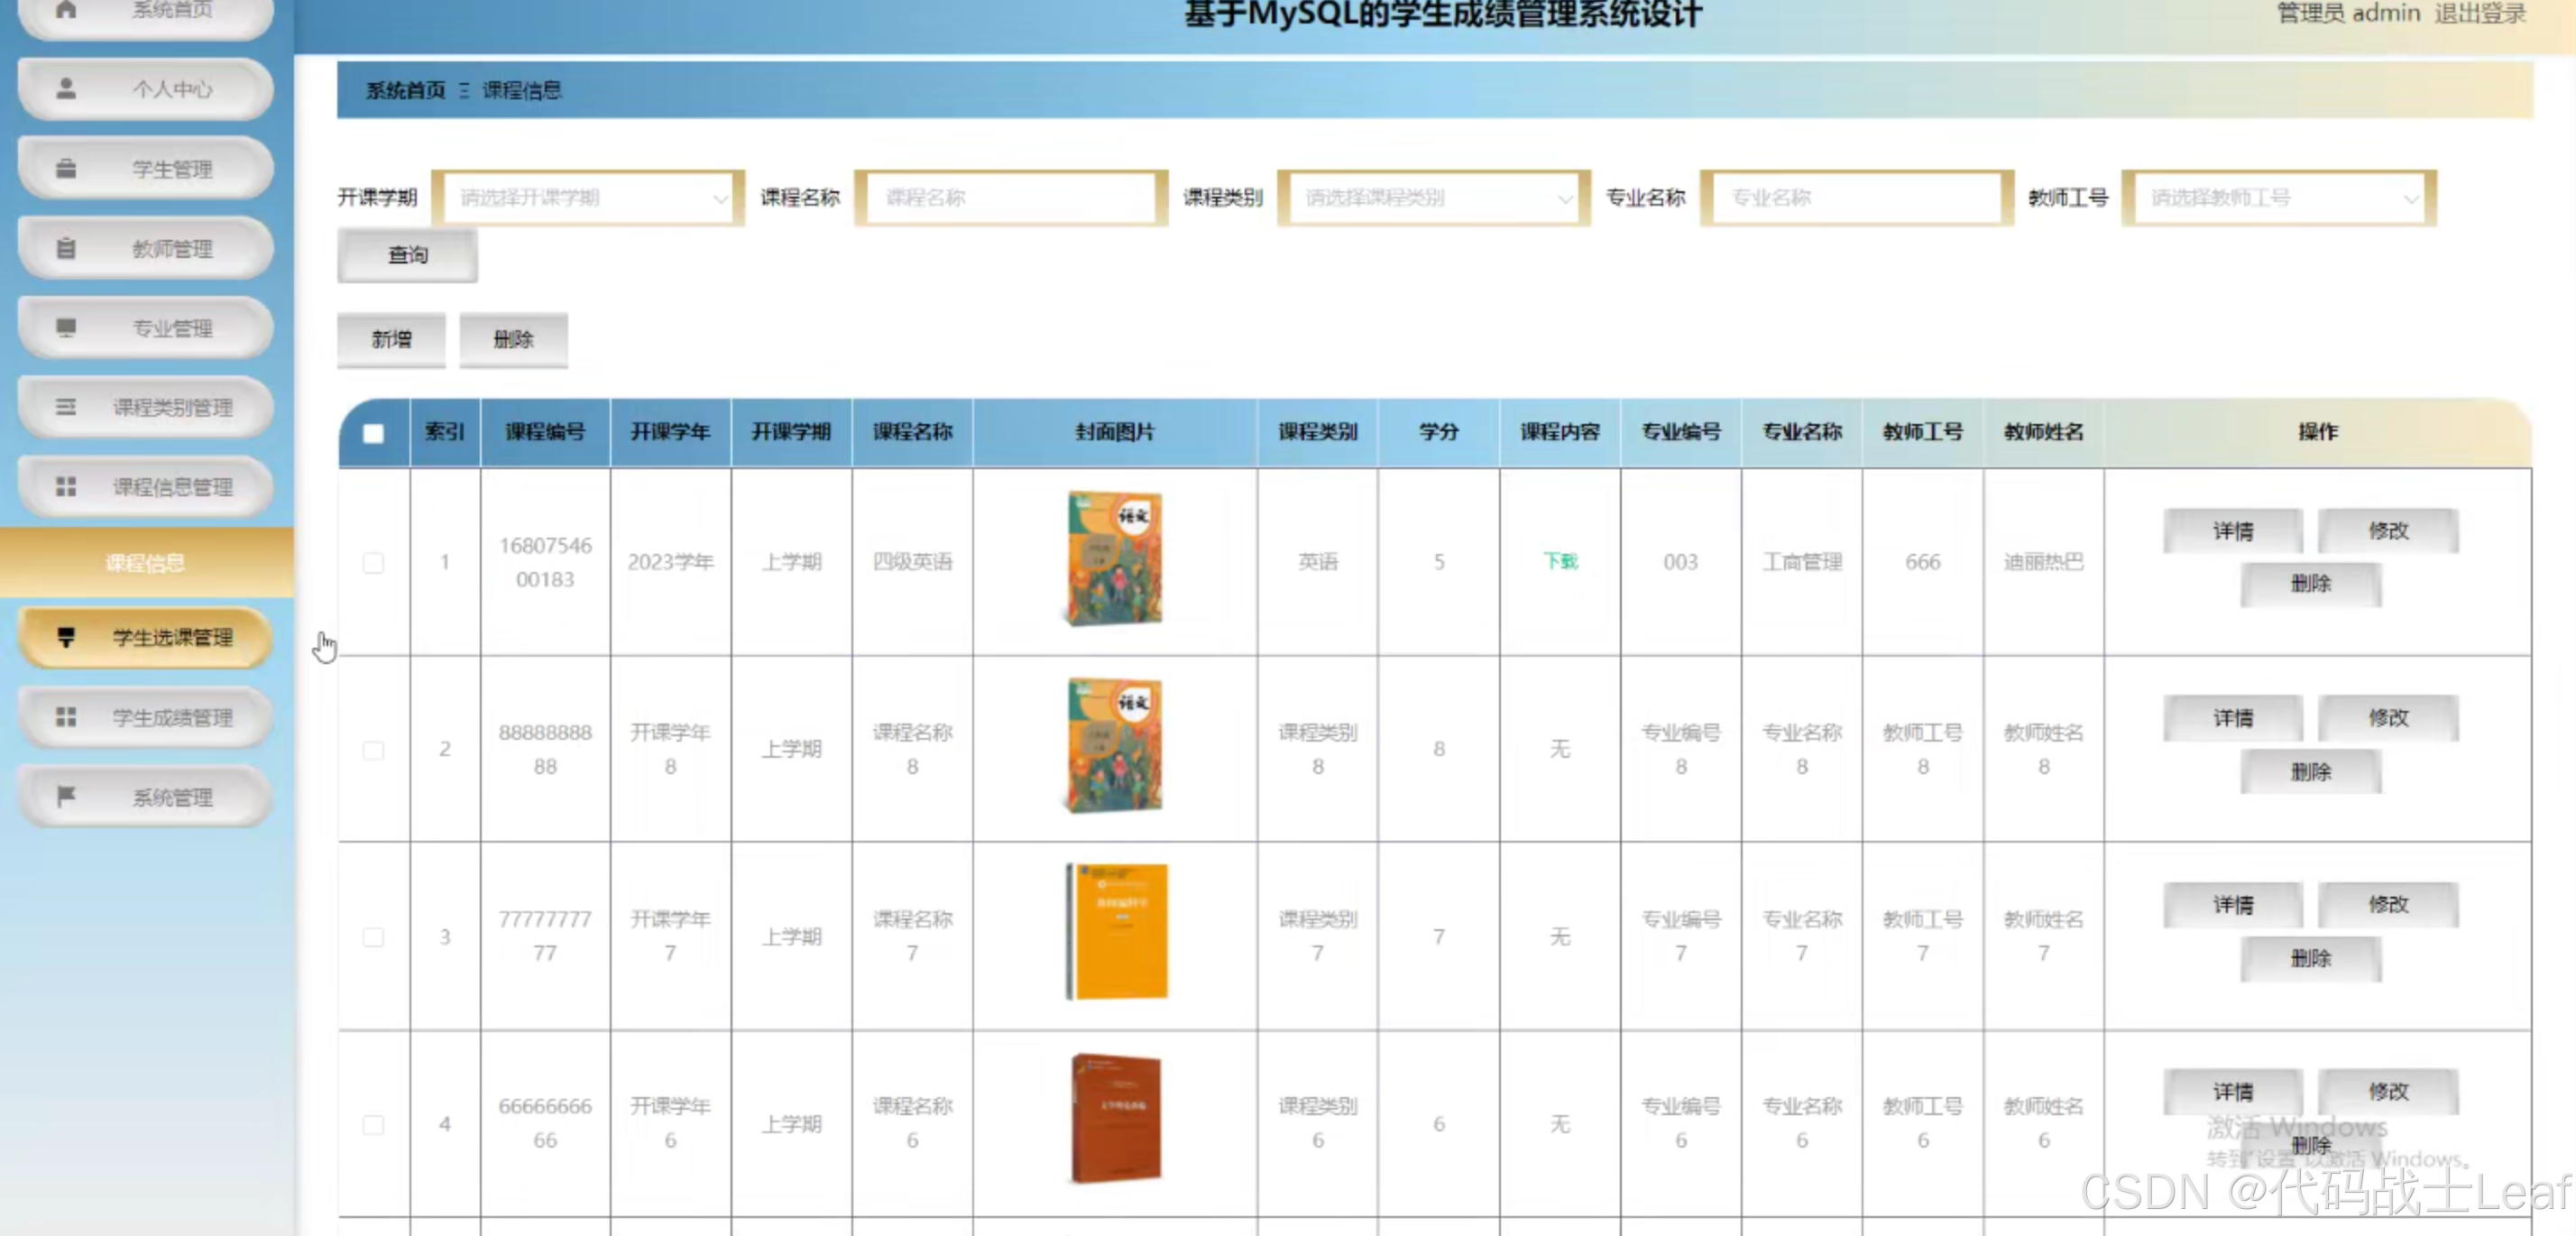Click the 专业名称 cell 工商管理
This screenshot has height=1236, width=2576.
1801,562
